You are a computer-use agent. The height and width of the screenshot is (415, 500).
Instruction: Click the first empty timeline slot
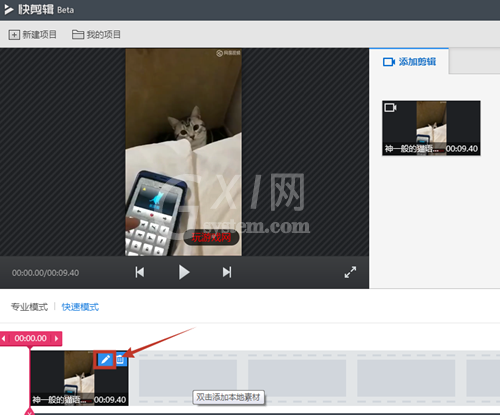[188, 378]
